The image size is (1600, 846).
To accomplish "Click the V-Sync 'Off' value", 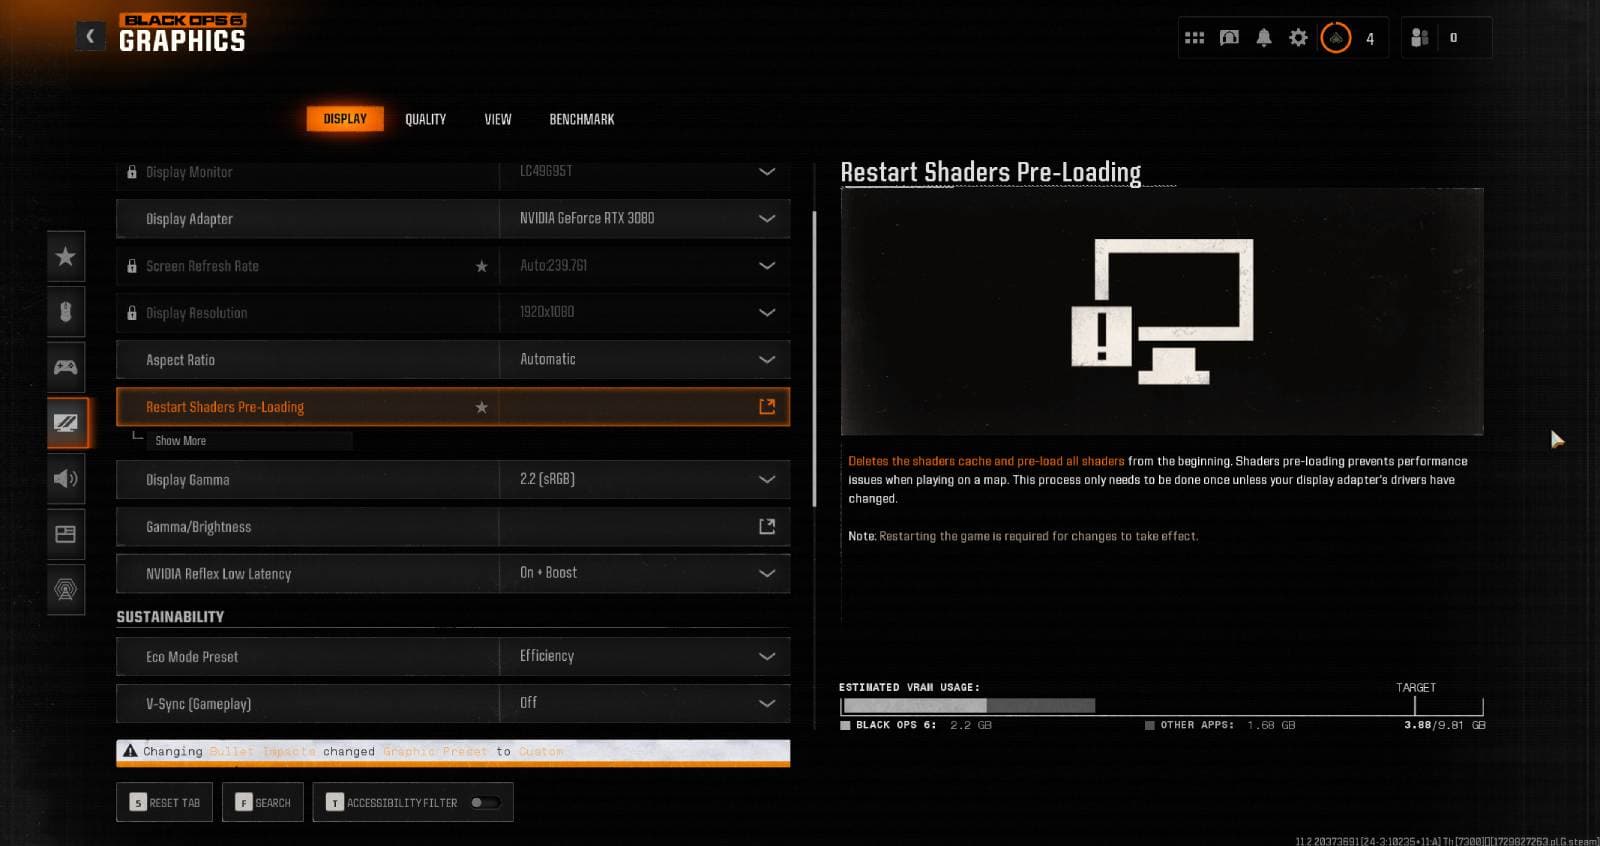I will tap(528, 703).
